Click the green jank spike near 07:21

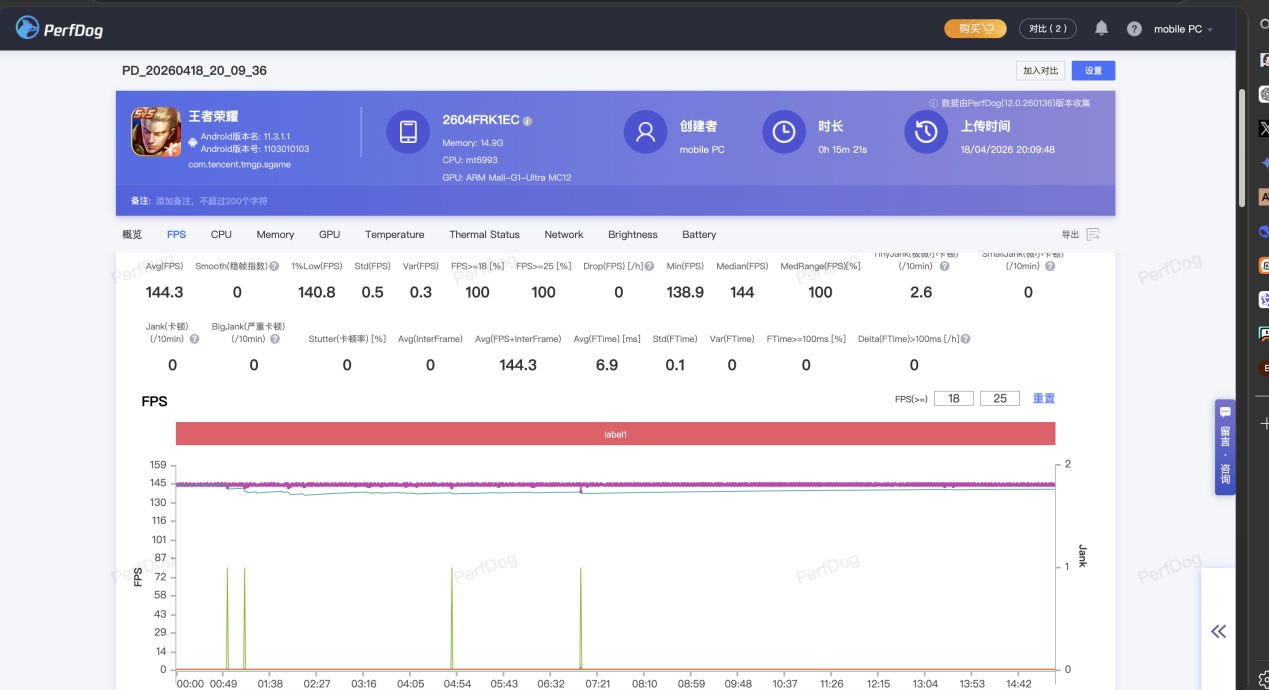pyautogui.click(x=581, y=618)
